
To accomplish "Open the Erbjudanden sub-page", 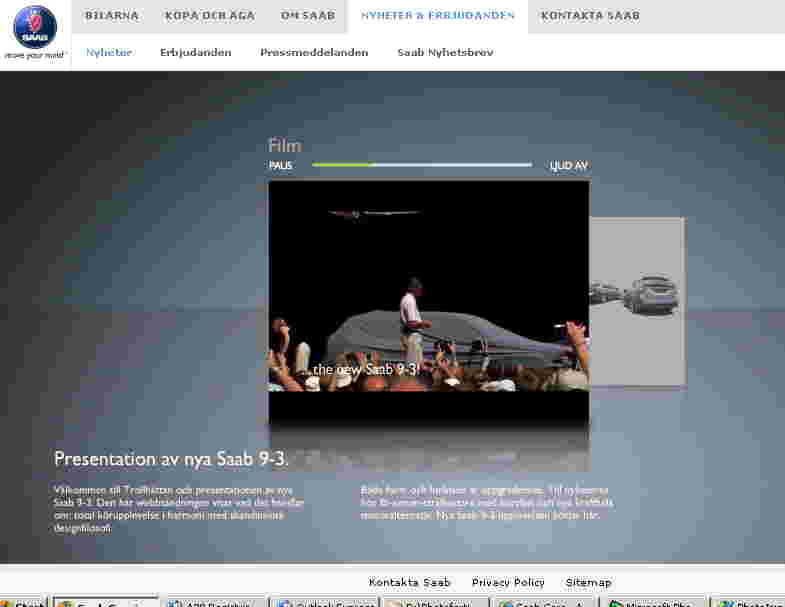I will [196, 52].
